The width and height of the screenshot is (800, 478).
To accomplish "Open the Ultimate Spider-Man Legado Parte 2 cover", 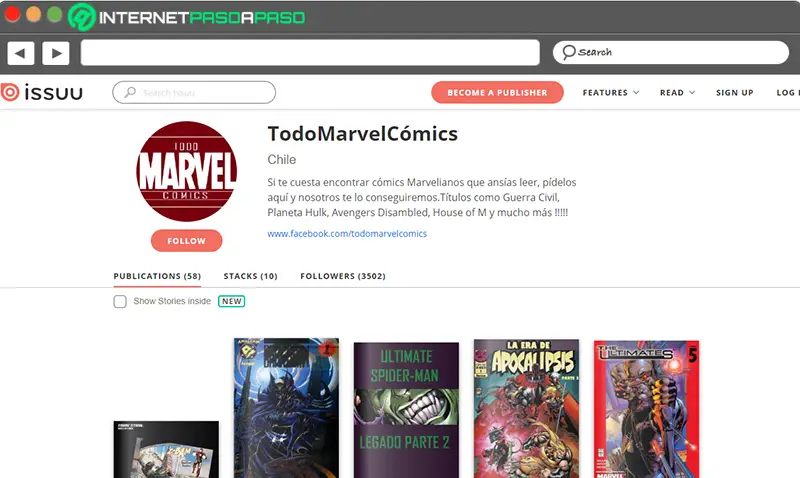I will click(x=406, y=410).
